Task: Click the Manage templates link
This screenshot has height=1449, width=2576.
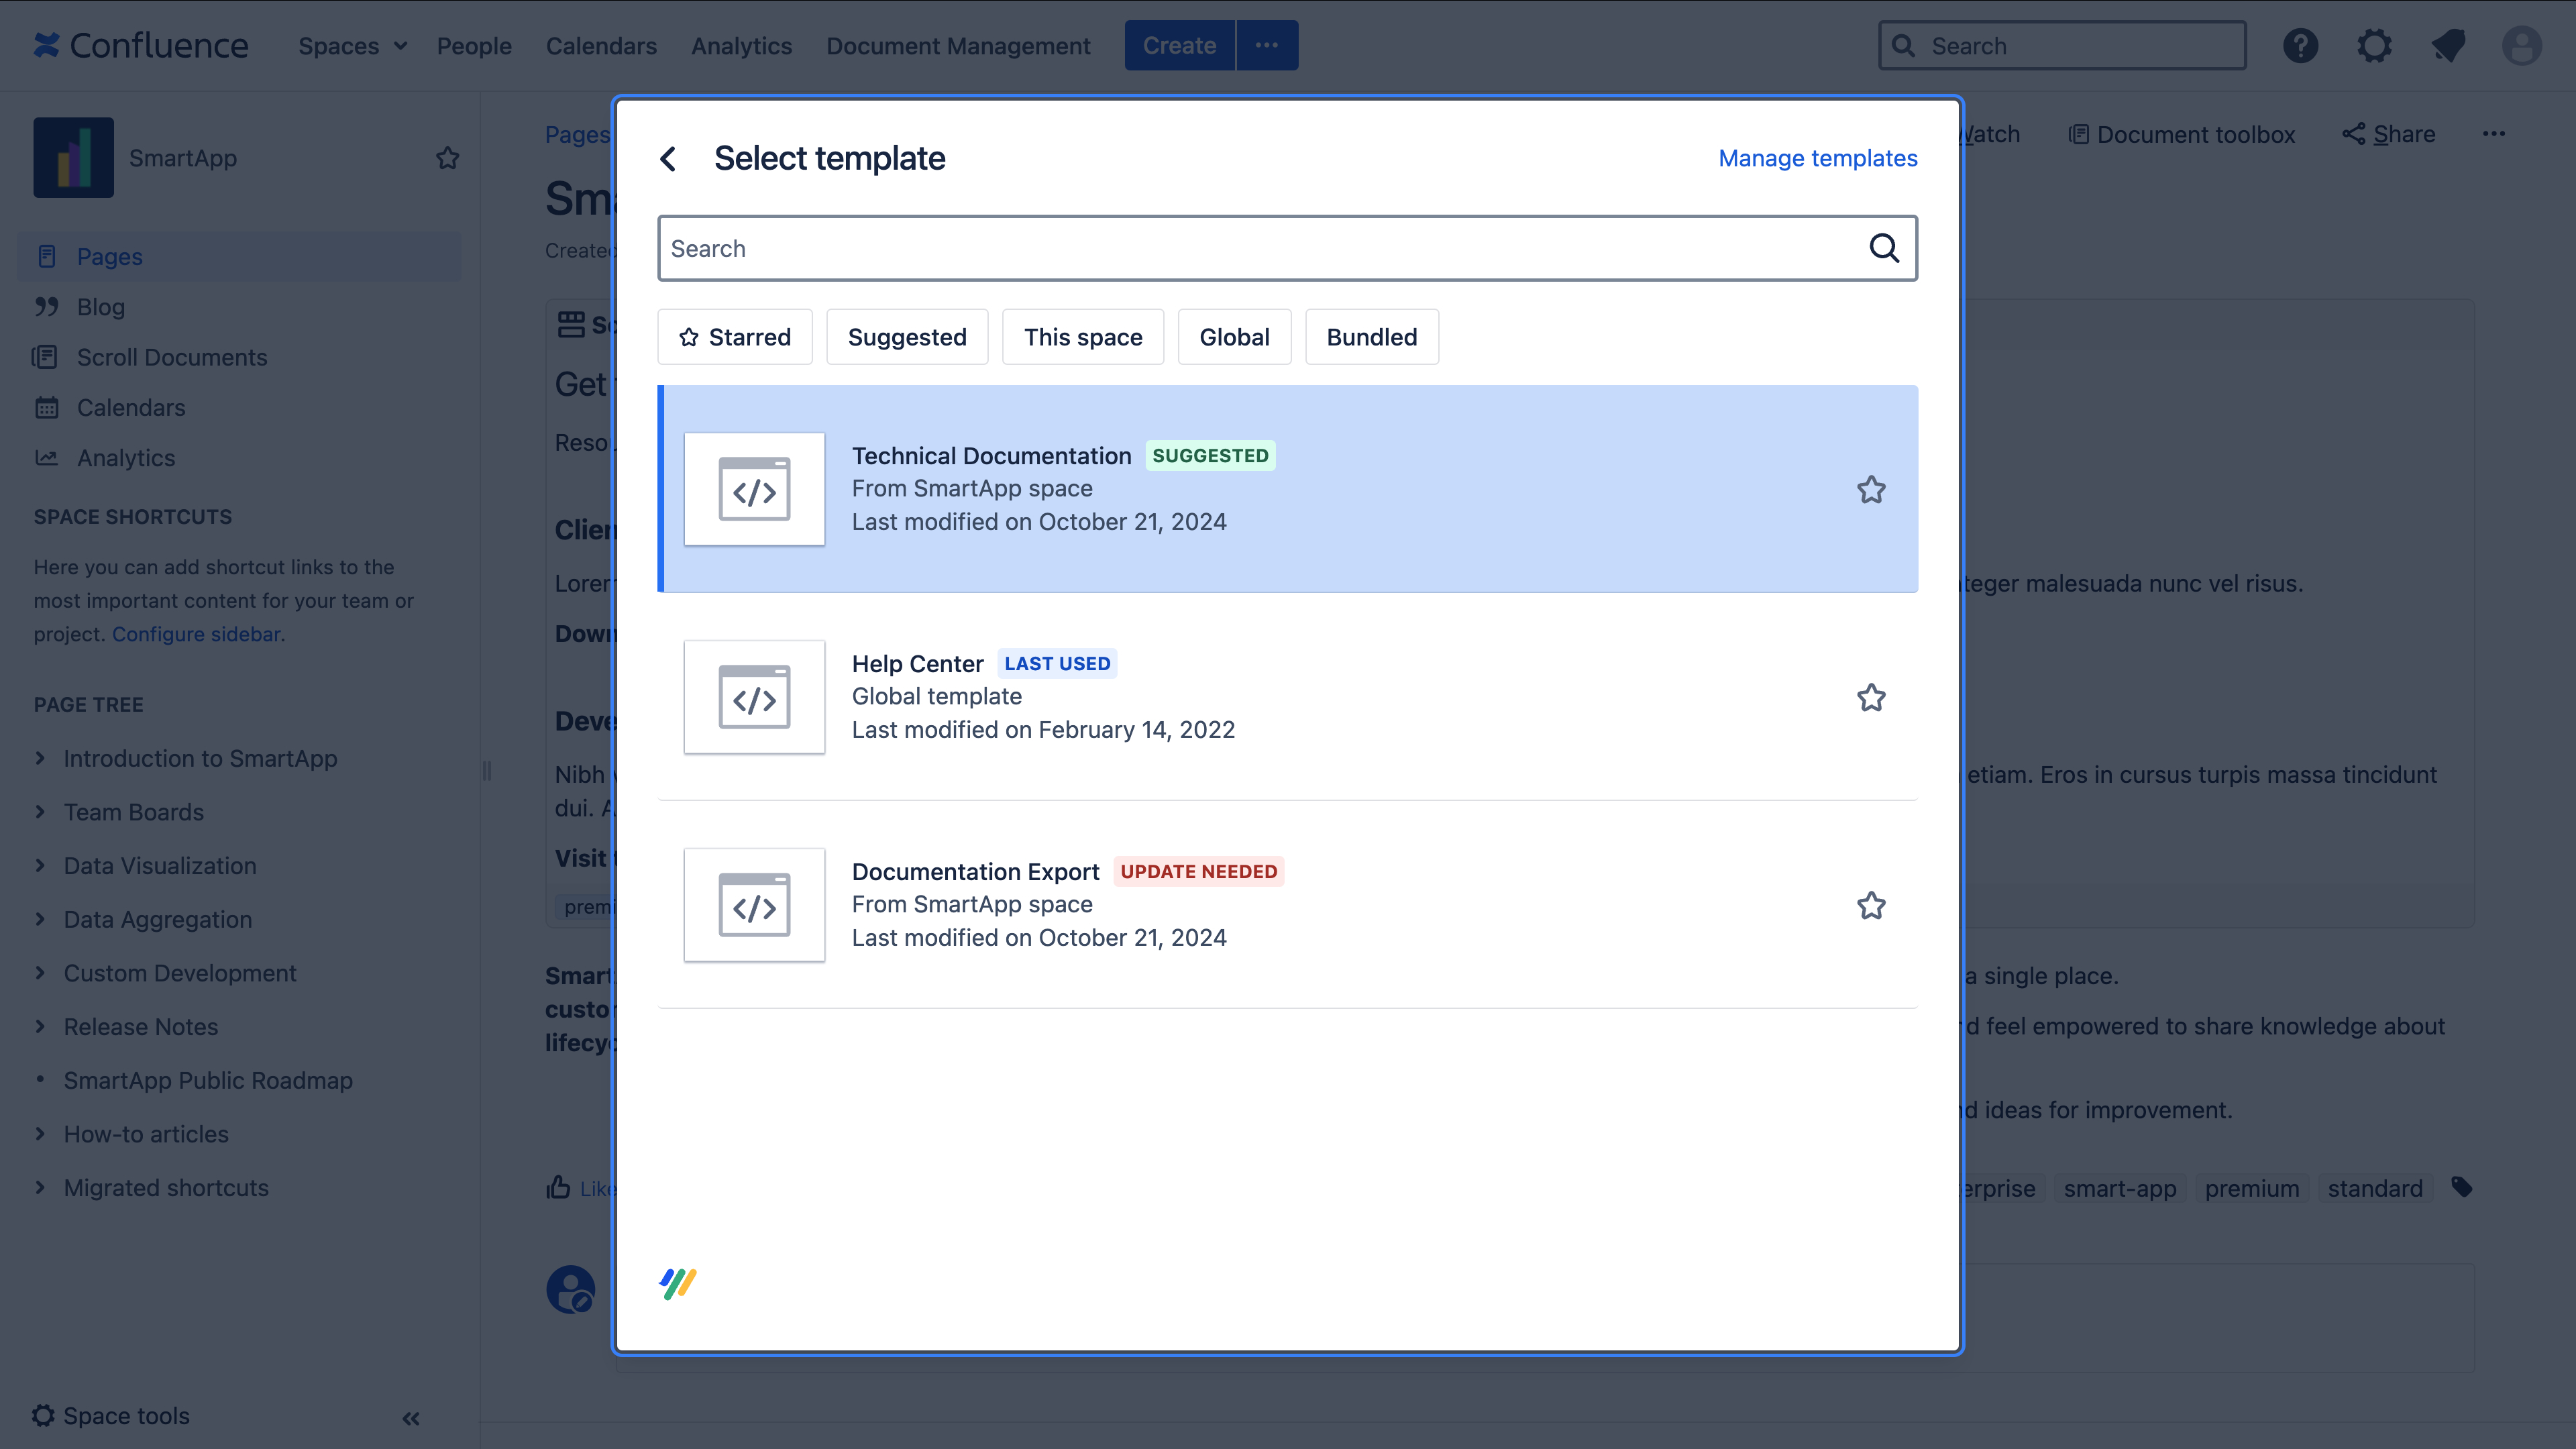Action: [1817, 158]
